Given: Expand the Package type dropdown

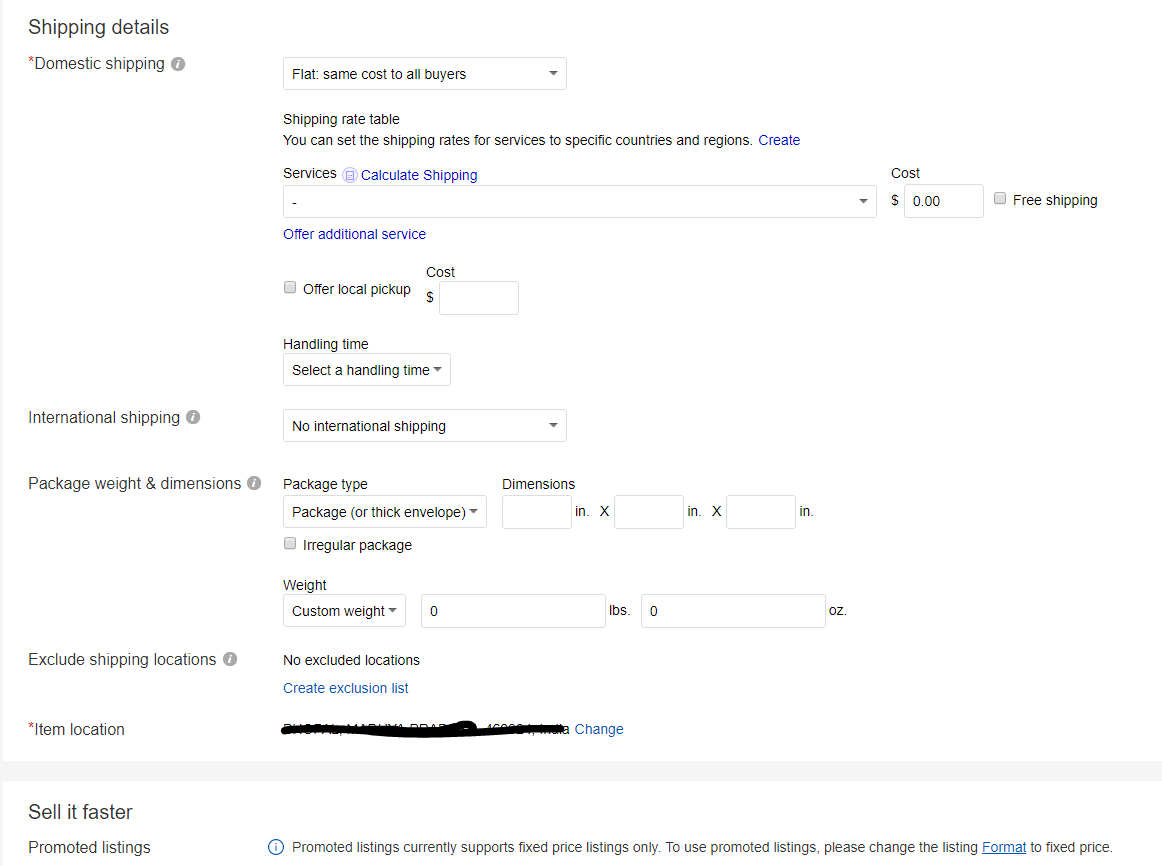Looking at the screenshot, I should click(x=384, y=512).
